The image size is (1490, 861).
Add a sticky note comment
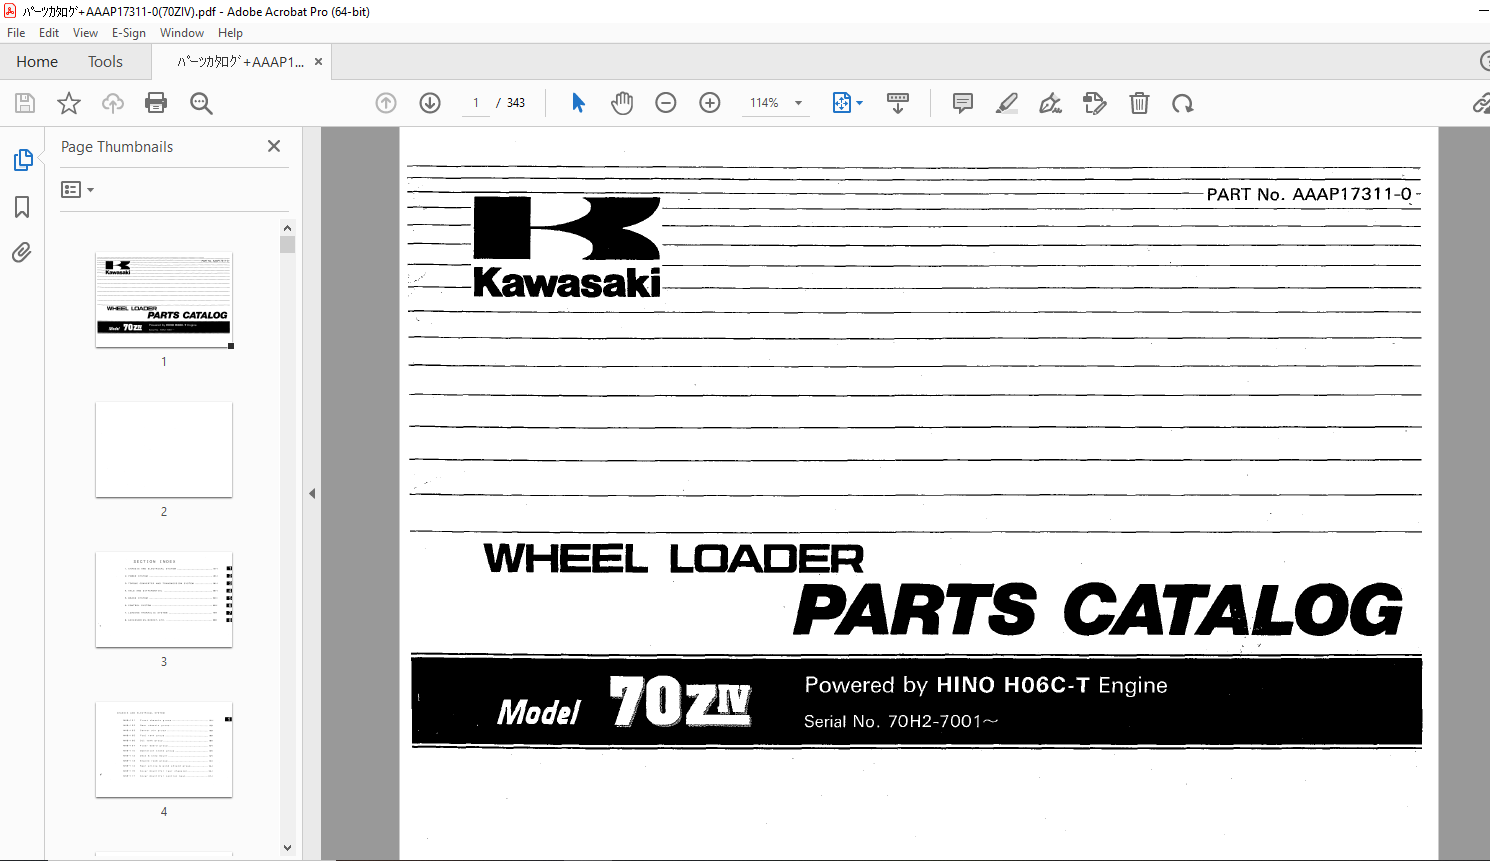[x=963, y=103]
